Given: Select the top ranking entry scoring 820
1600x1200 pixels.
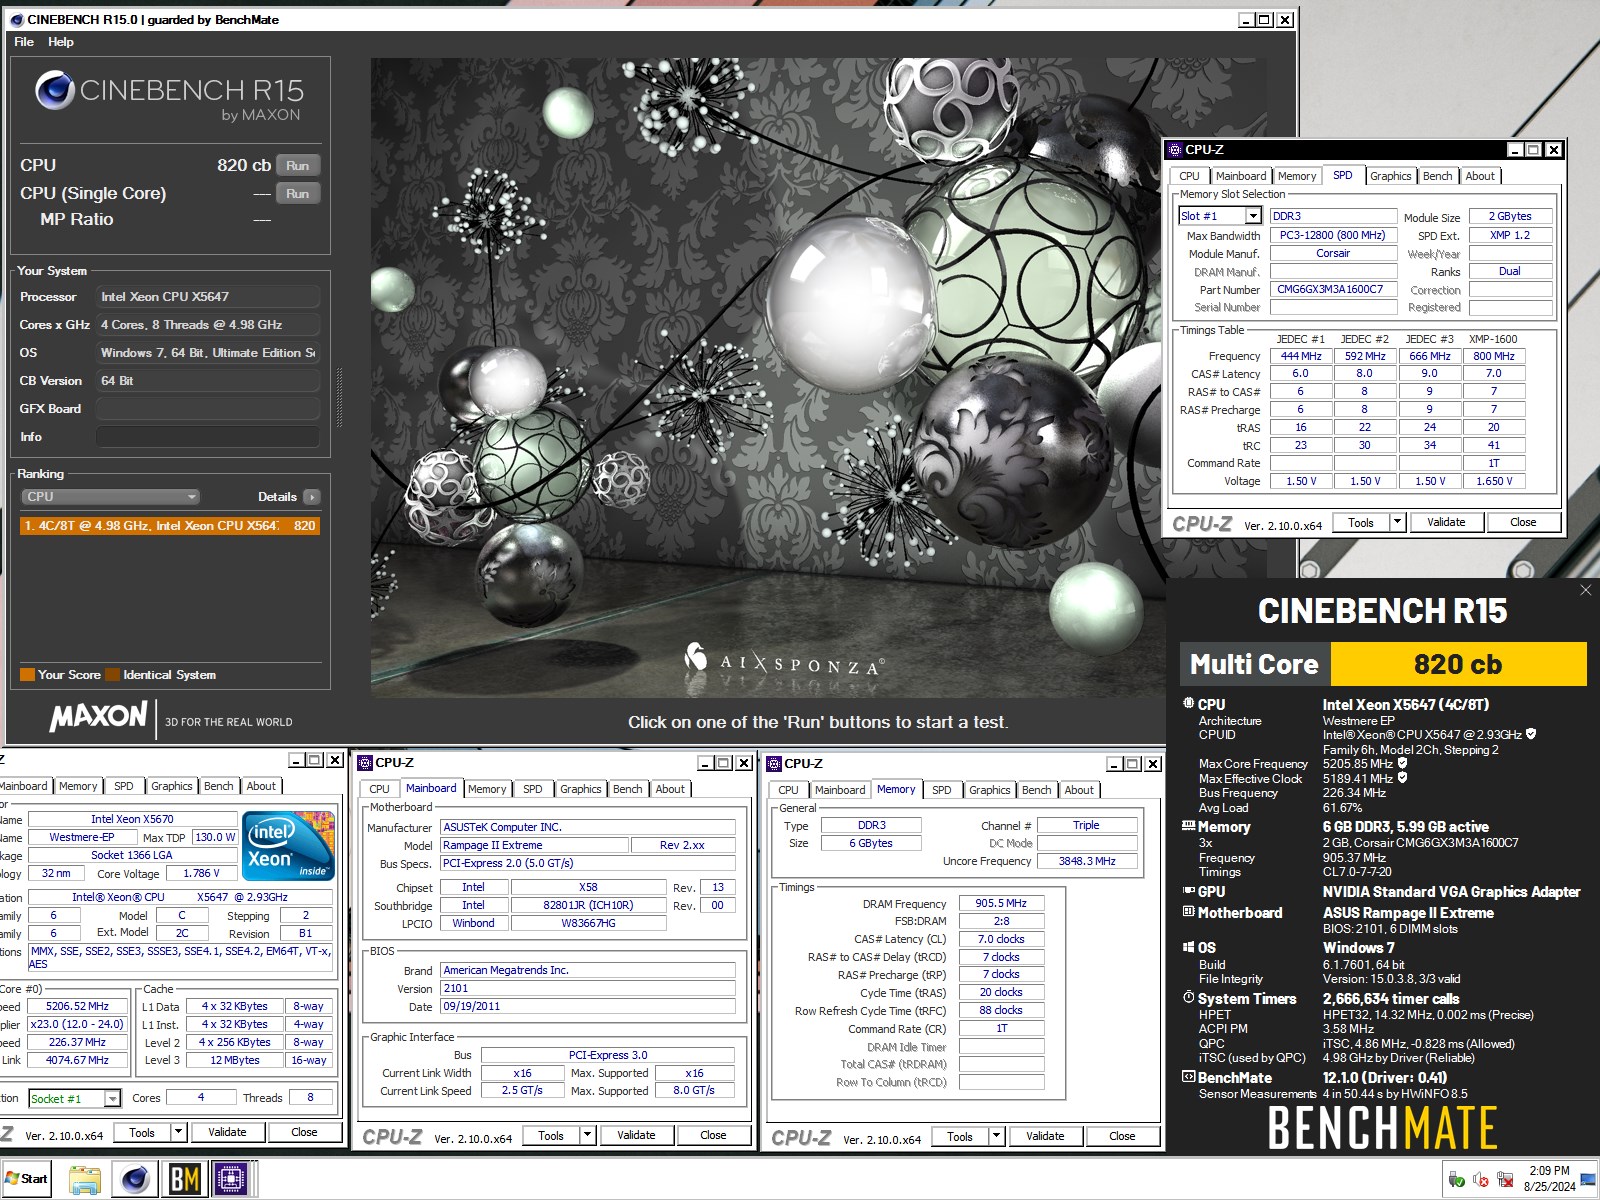Looking at the screenshot, I should click(x=170, y=525).
